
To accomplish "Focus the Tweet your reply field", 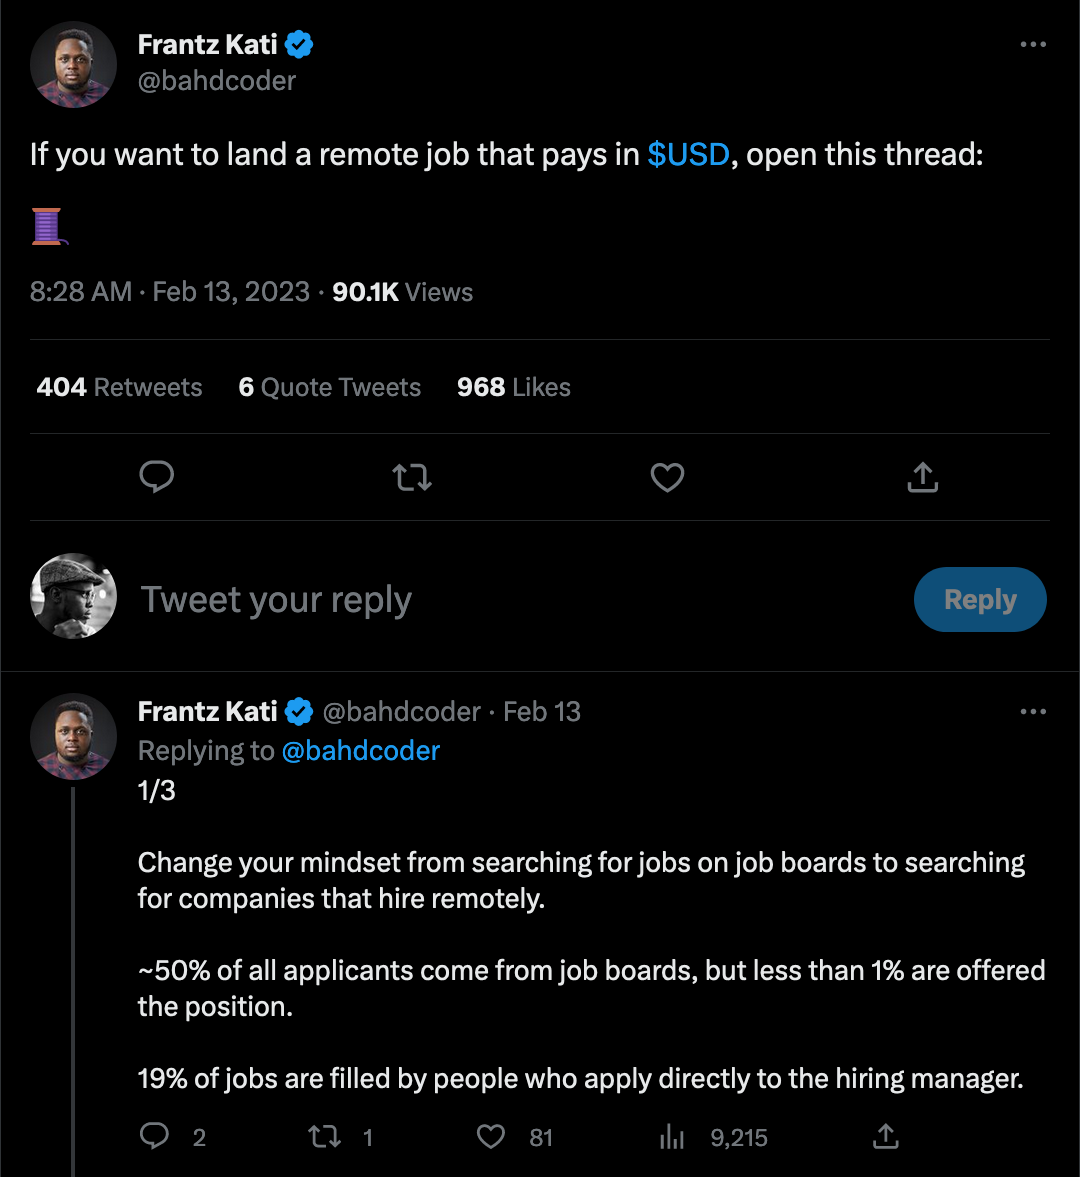I will point(500,600).
